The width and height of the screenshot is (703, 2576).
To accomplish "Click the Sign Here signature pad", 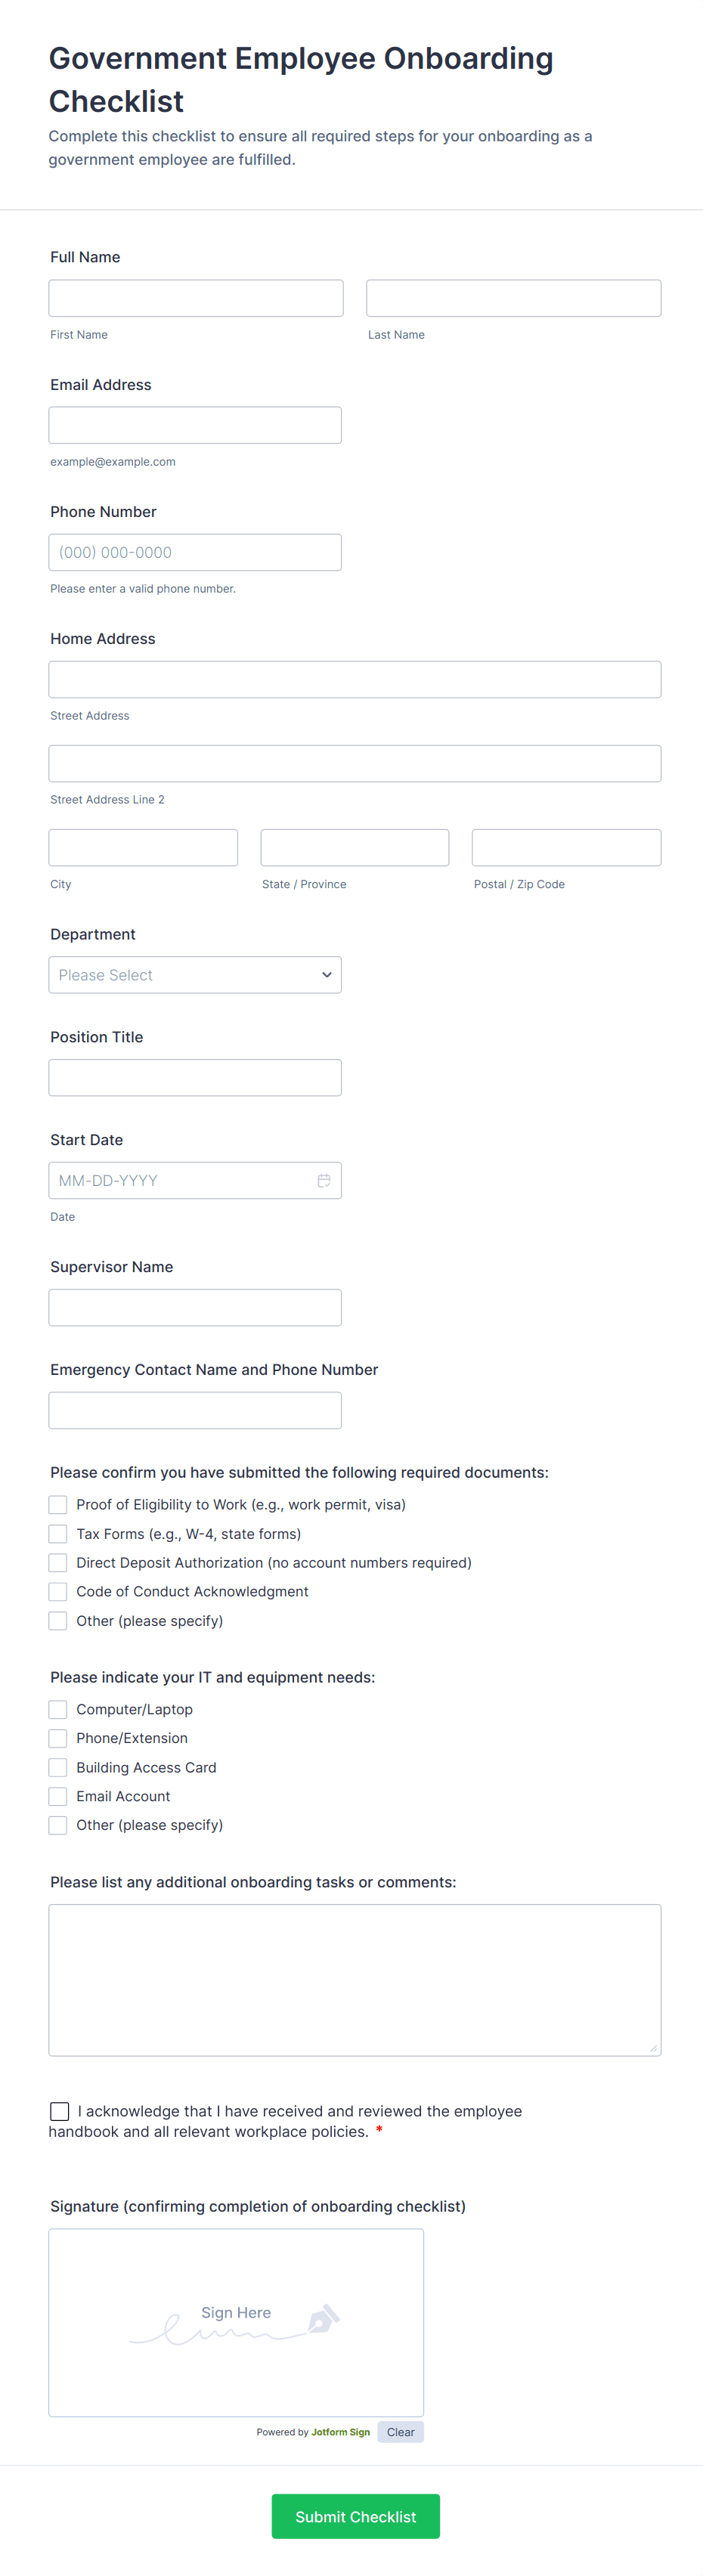I will click(x=236, y=2322).
